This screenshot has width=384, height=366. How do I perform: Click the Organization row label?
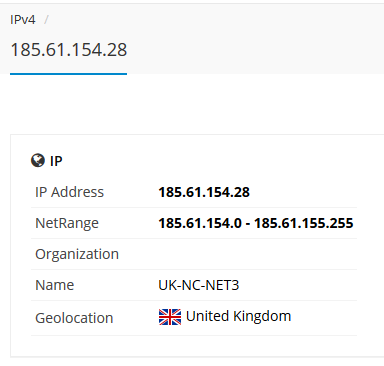77,254
